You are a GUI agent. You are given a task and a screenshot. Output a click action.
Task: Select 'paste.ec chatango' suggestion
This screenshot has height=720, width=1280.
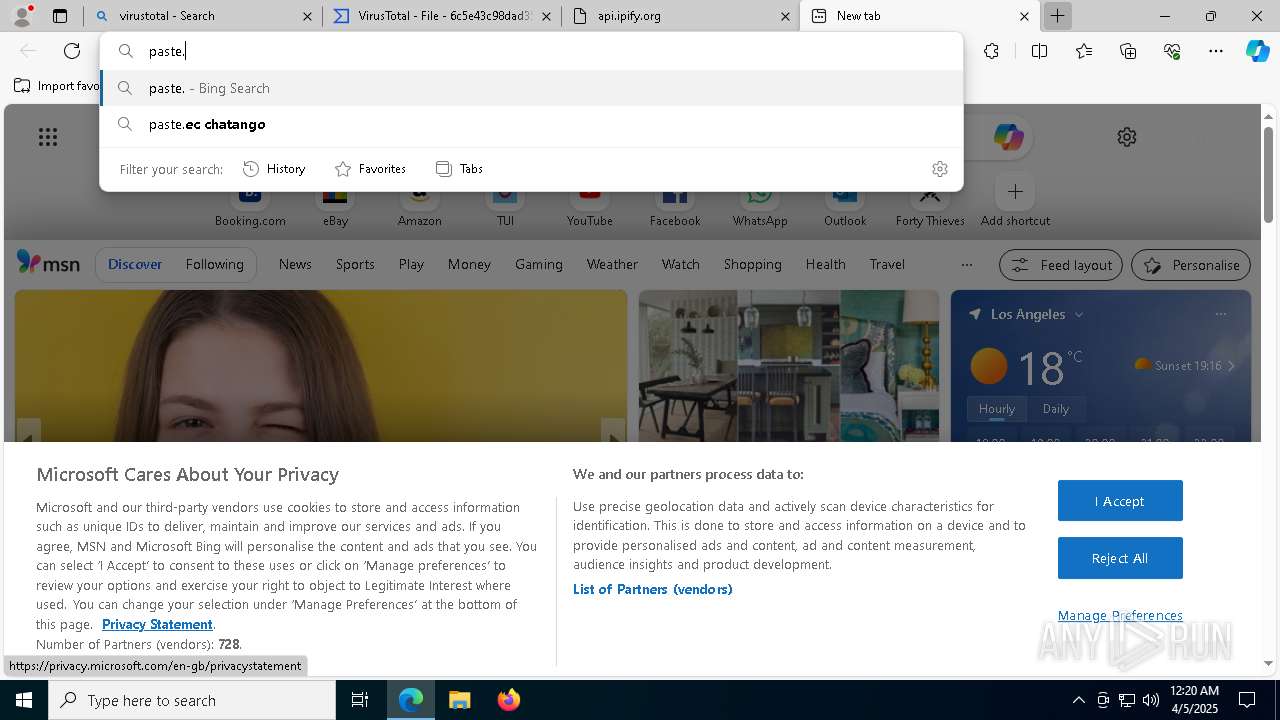point(531,124)
